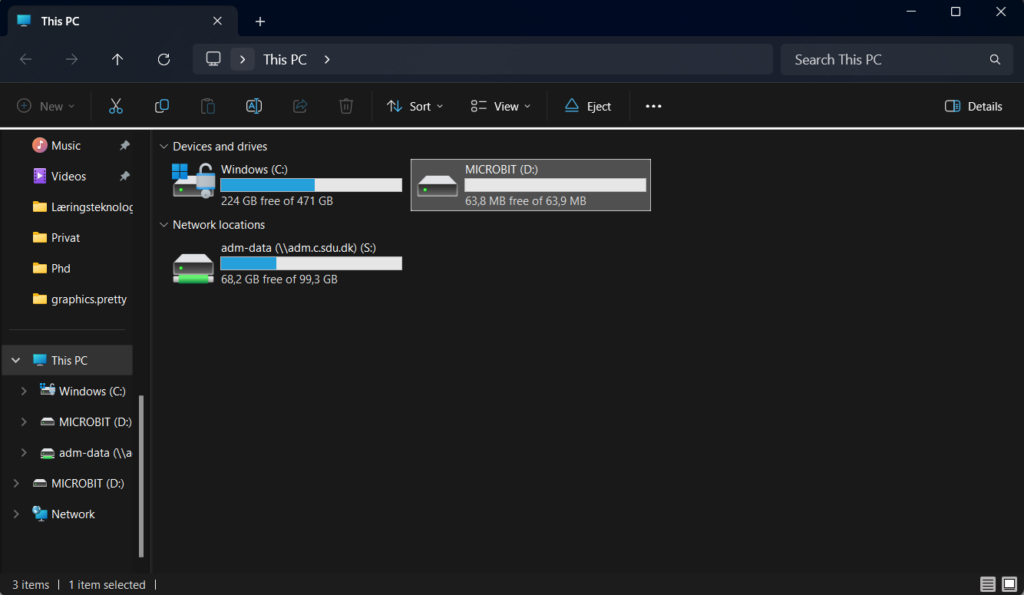
Task: Select This PC in the navigation tree
Action: tap(68, 361)
